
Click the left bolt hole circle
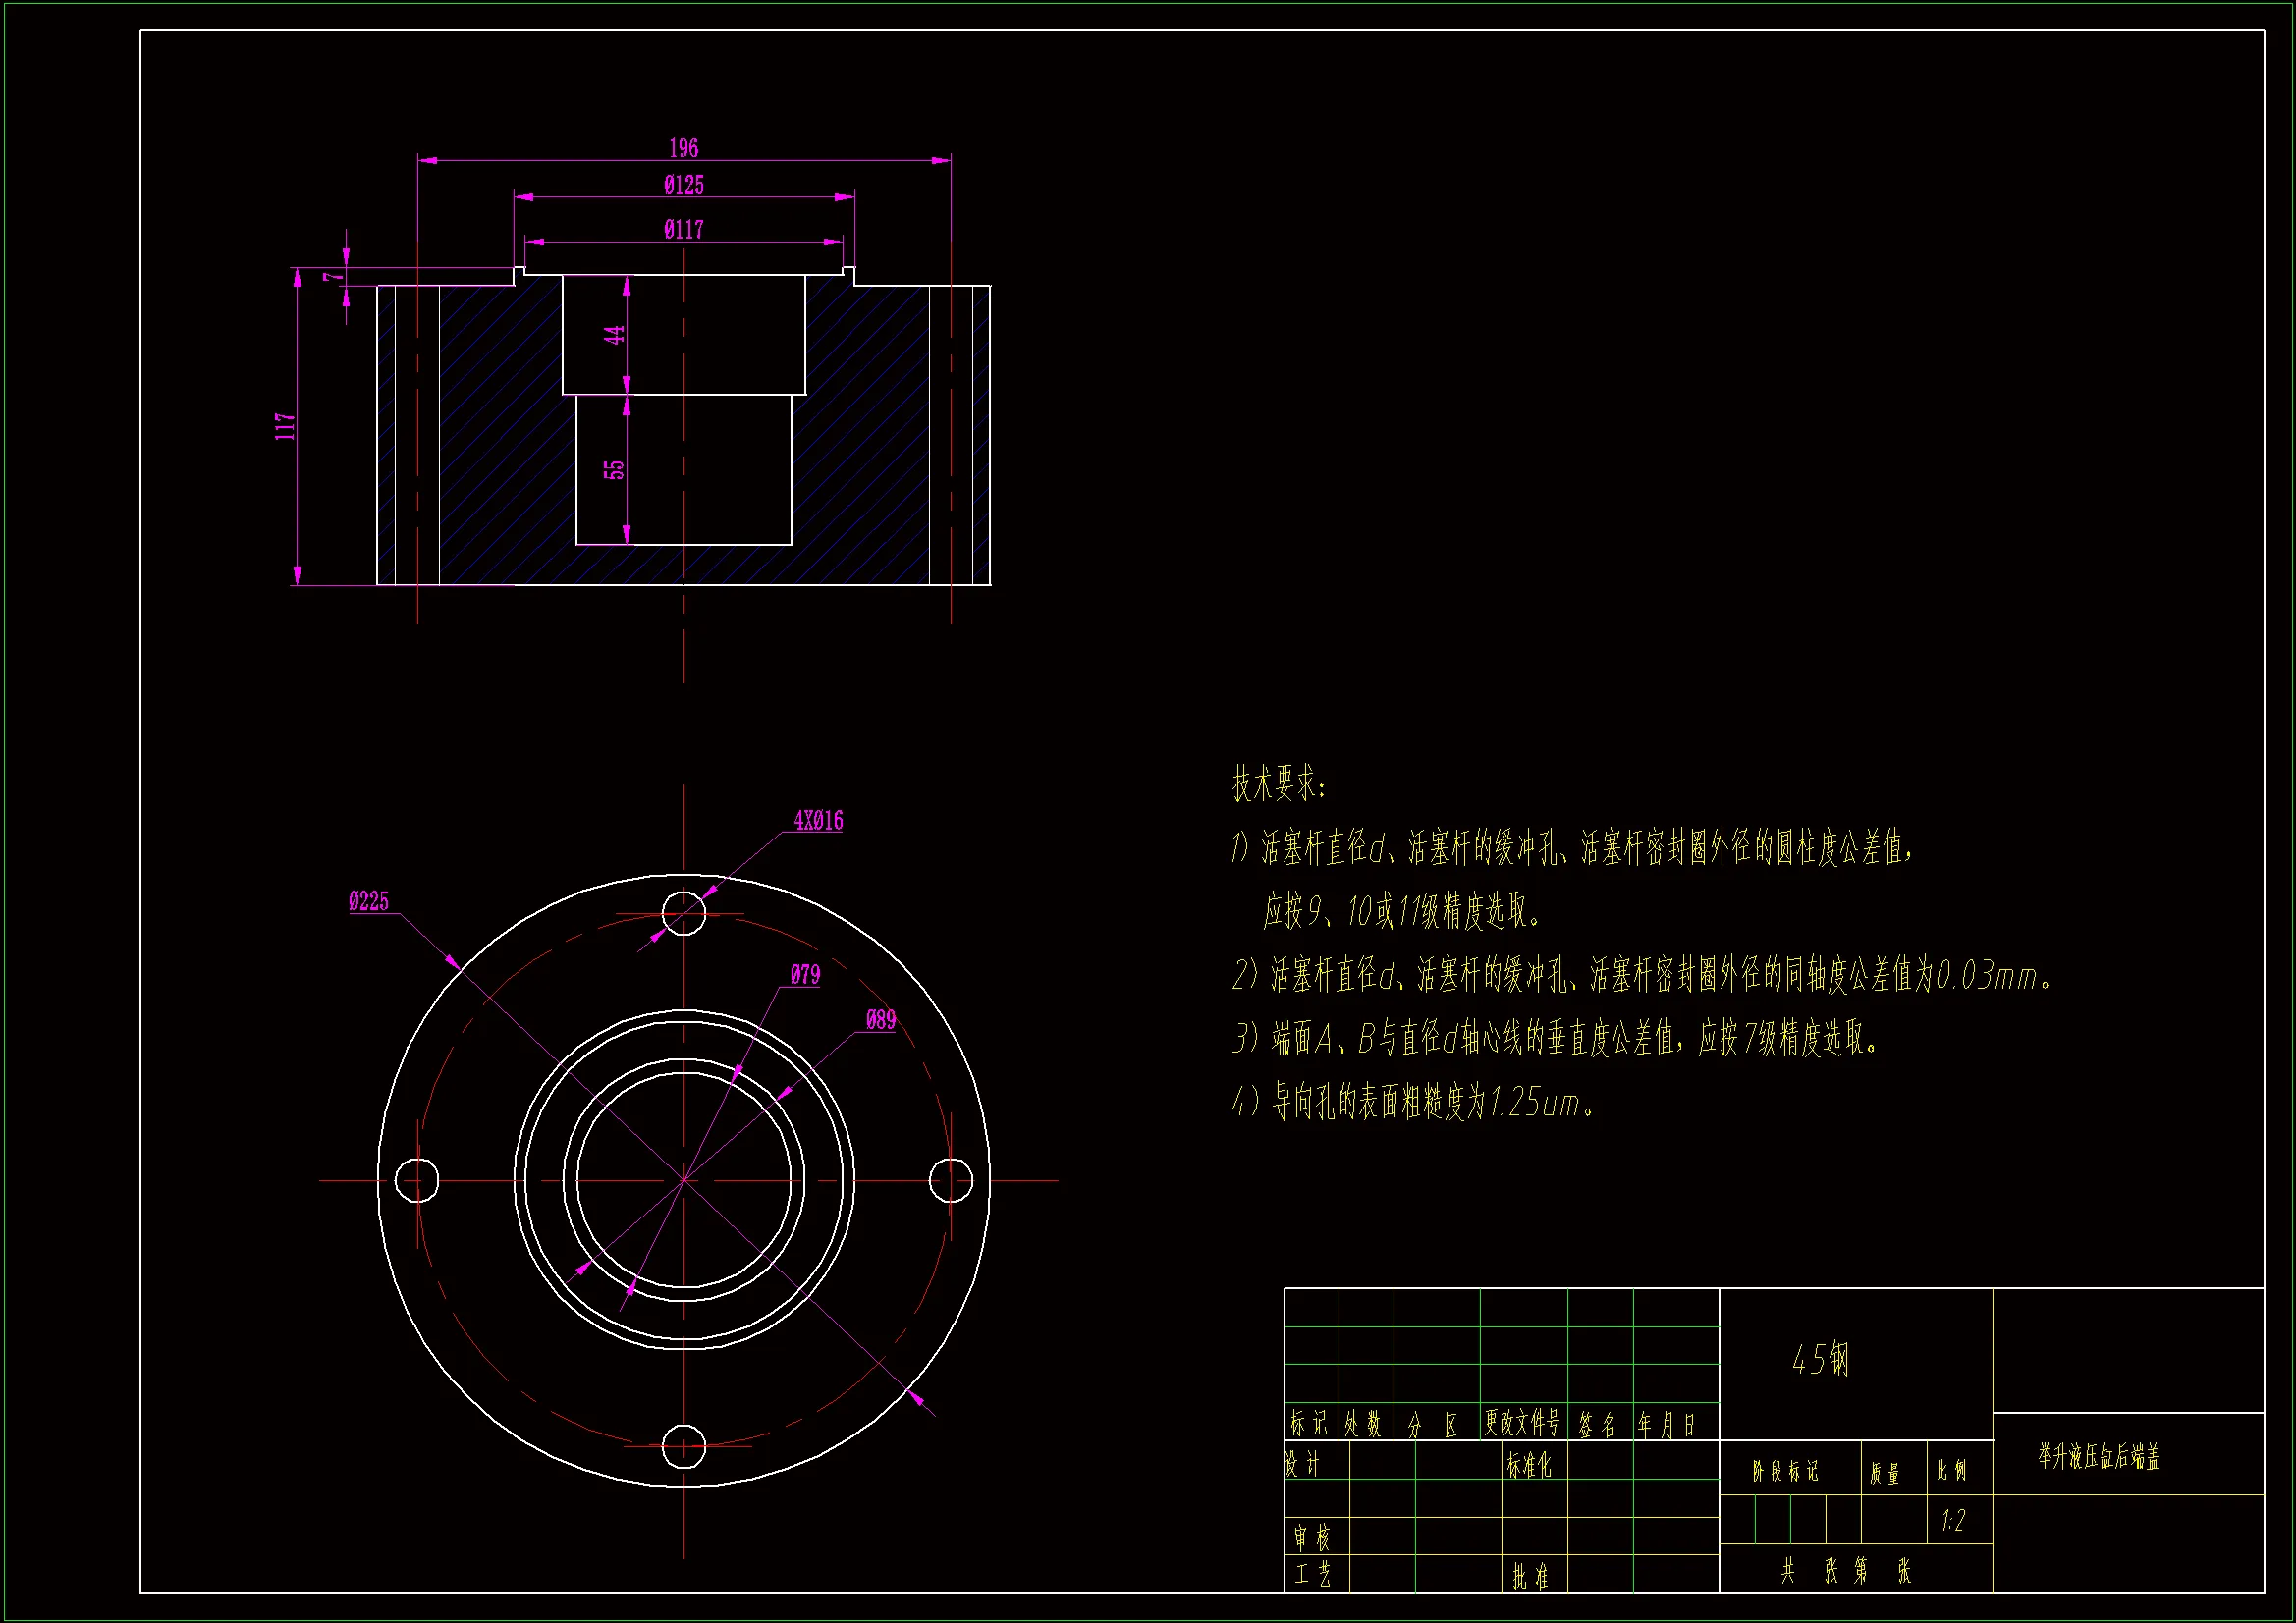coord(417,1180)
